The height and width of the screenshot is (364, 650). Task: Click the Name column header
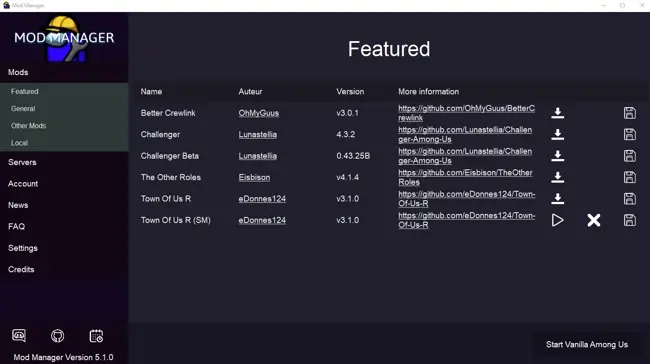151,92
